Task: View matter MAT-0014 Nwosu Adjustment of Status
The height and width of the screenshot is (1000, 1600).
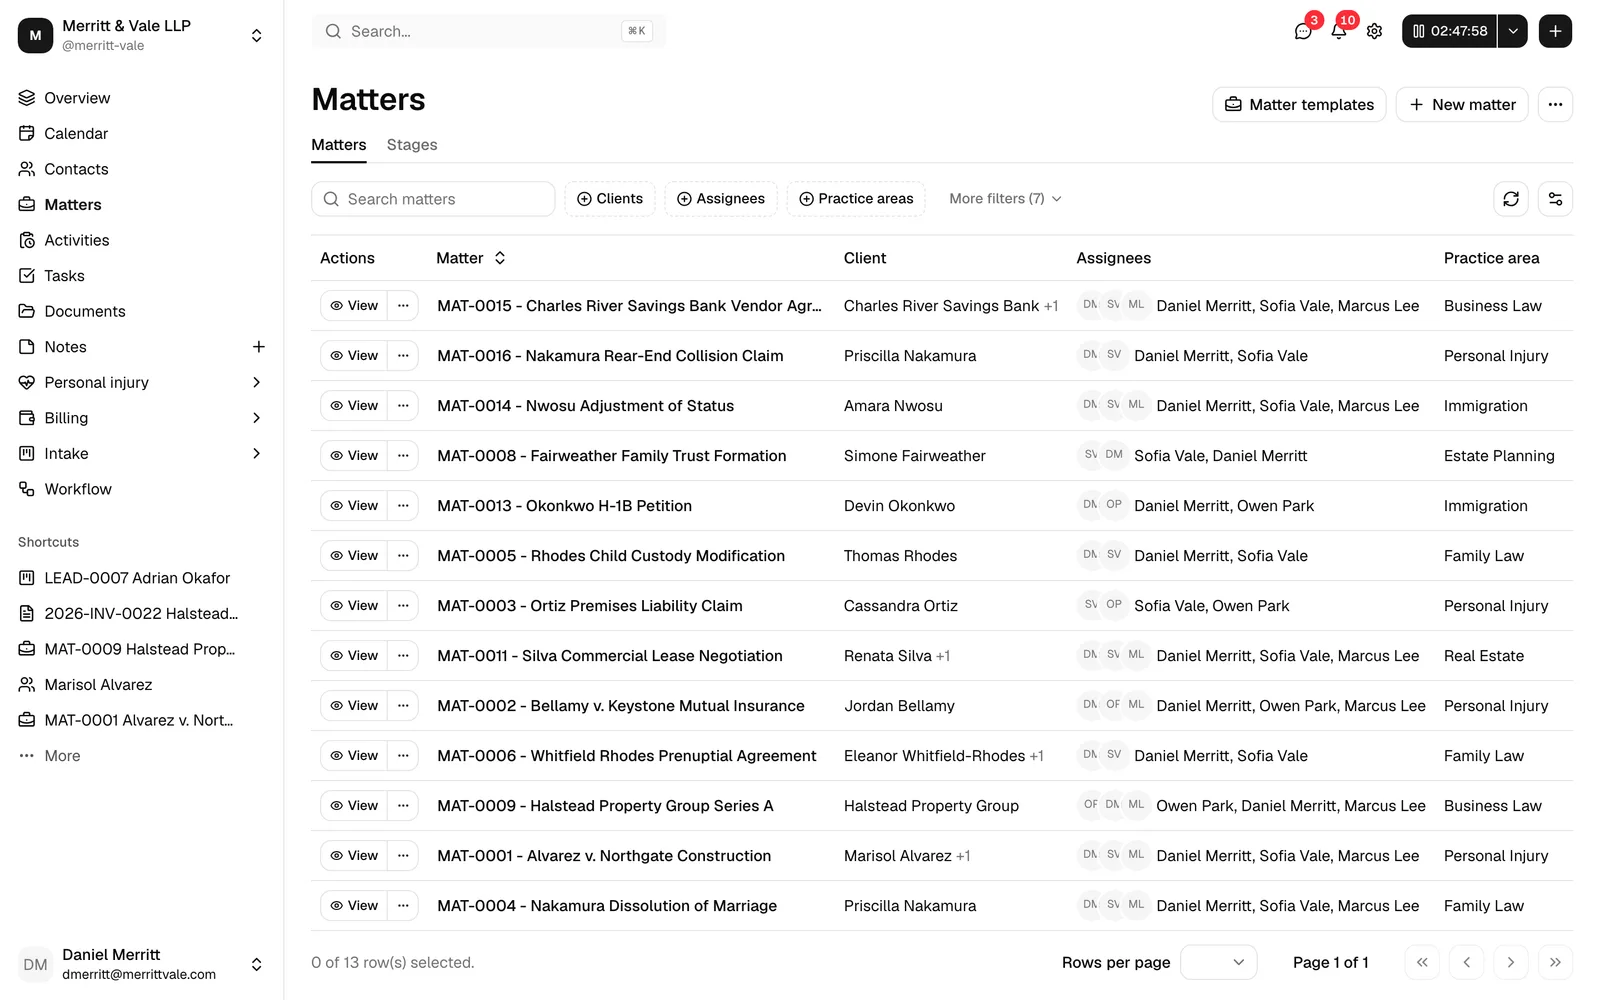Action: coord(354,406)
